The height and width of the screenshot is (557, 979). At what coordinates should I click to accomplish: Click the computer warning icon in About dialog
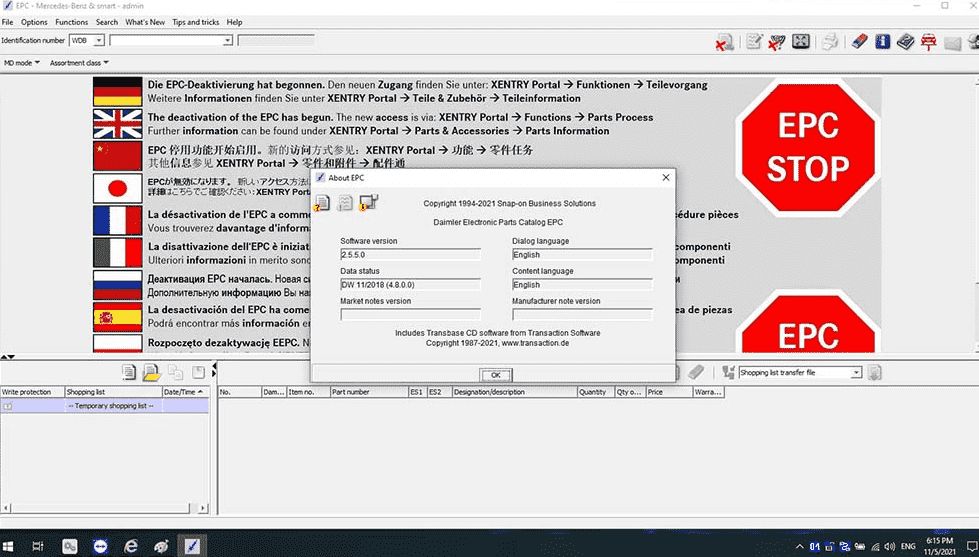pos(368,202)
